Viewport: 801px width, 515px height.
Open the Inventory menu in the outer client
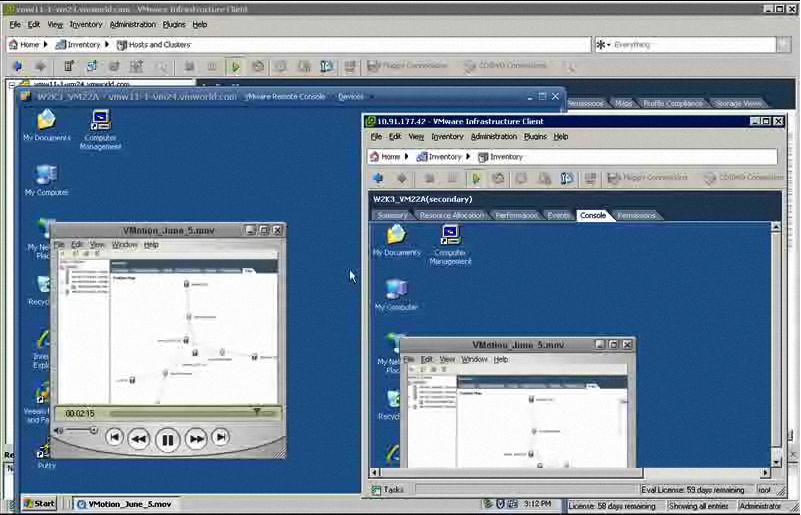[x=86, y=25]
